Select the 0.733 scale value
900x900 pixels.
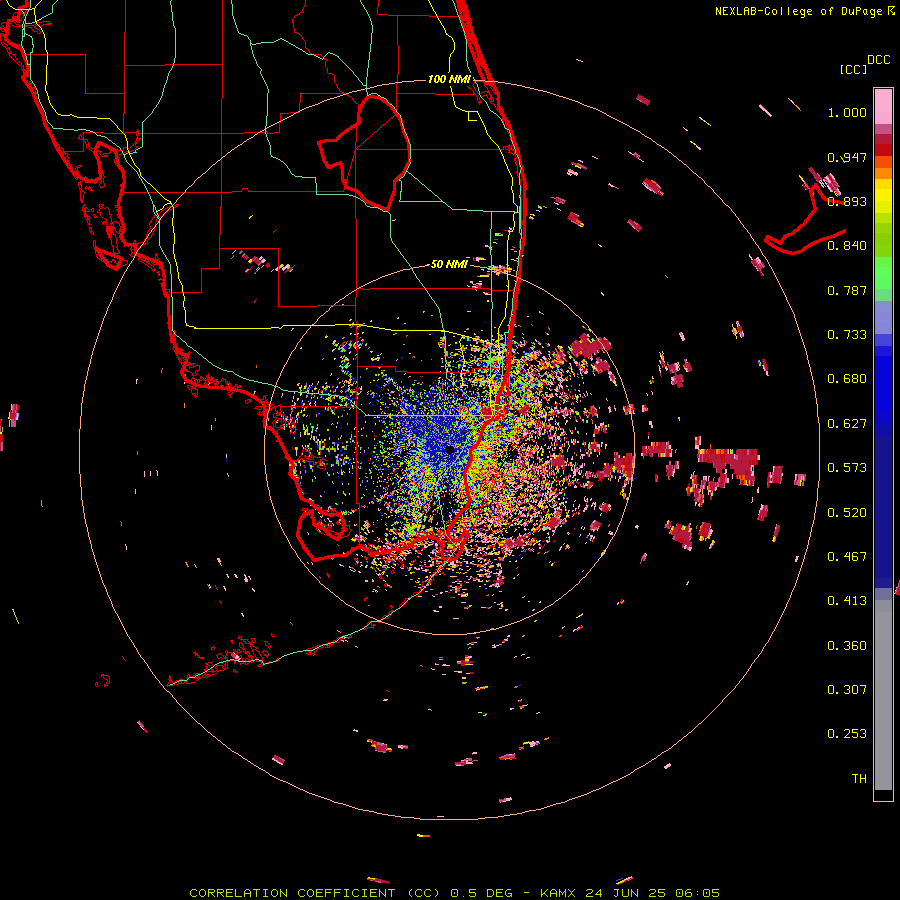(x=847, y=335)
